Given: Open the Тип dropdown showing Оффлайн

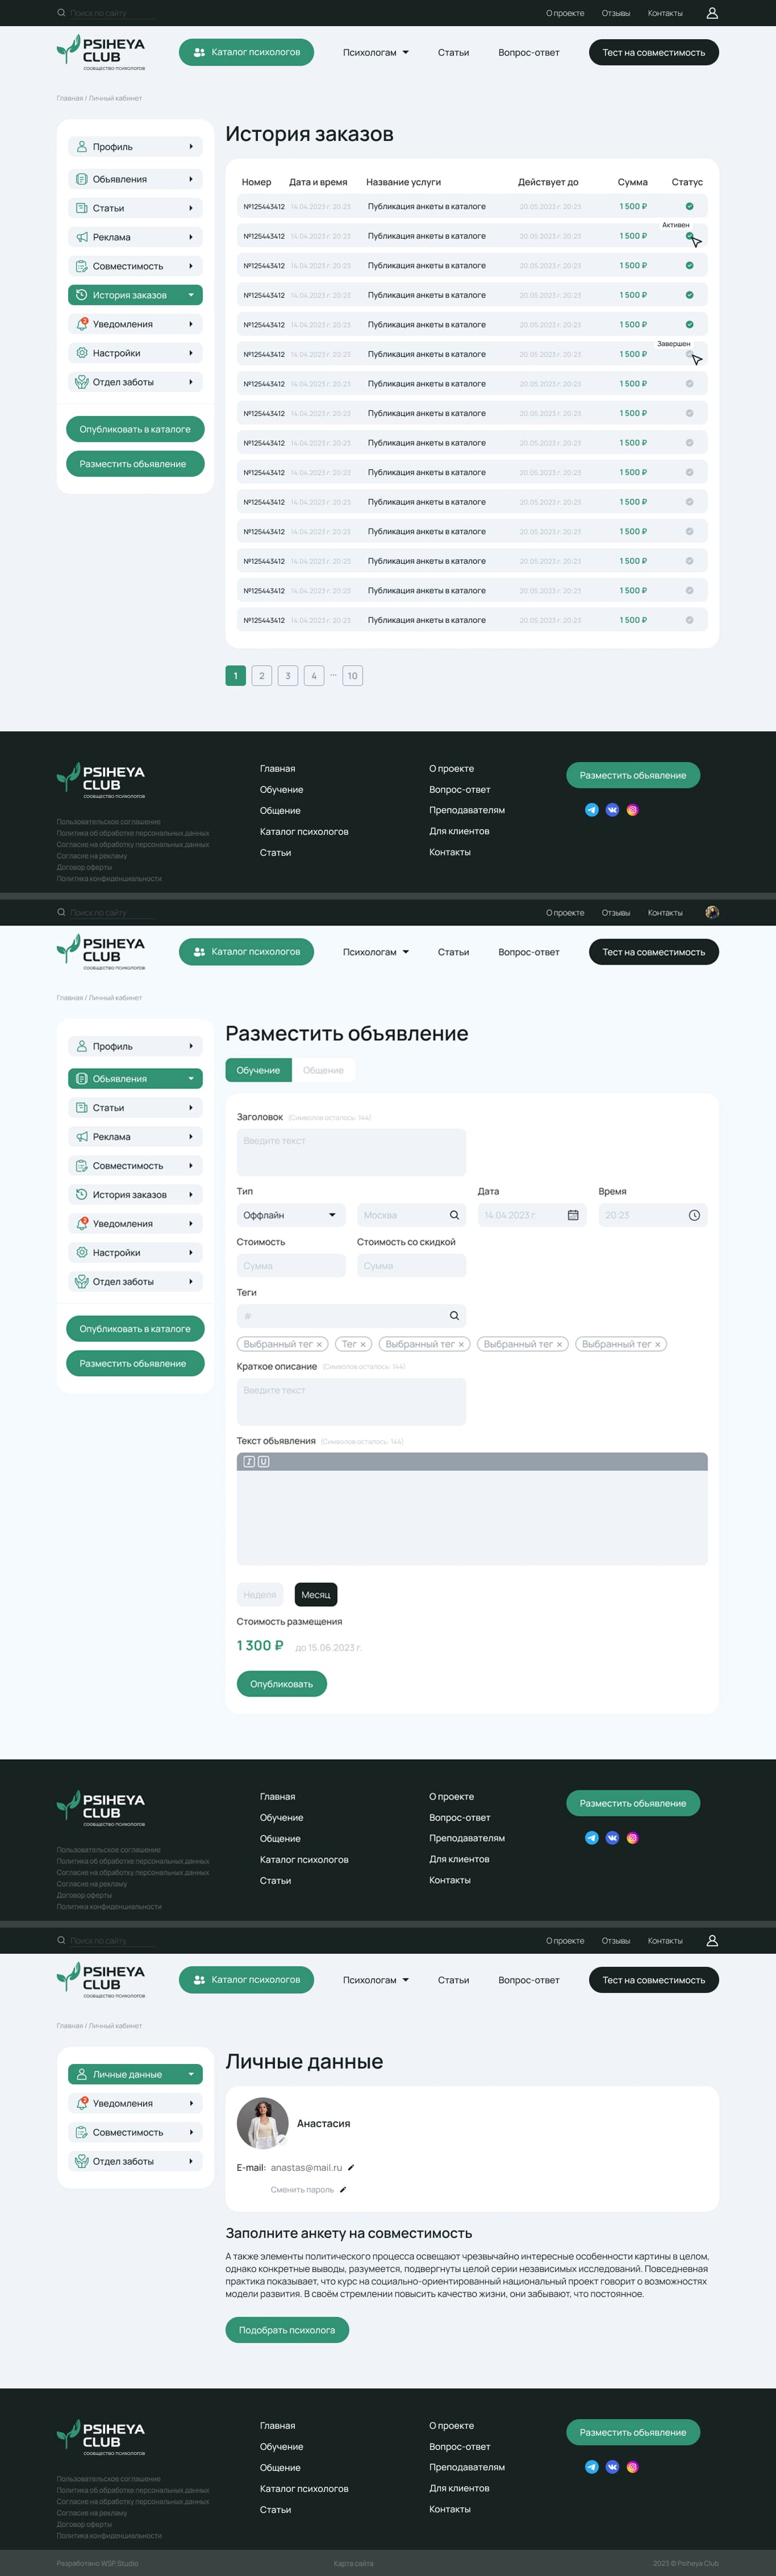Looking at the screenshot, I should [x=291, y=1215].
